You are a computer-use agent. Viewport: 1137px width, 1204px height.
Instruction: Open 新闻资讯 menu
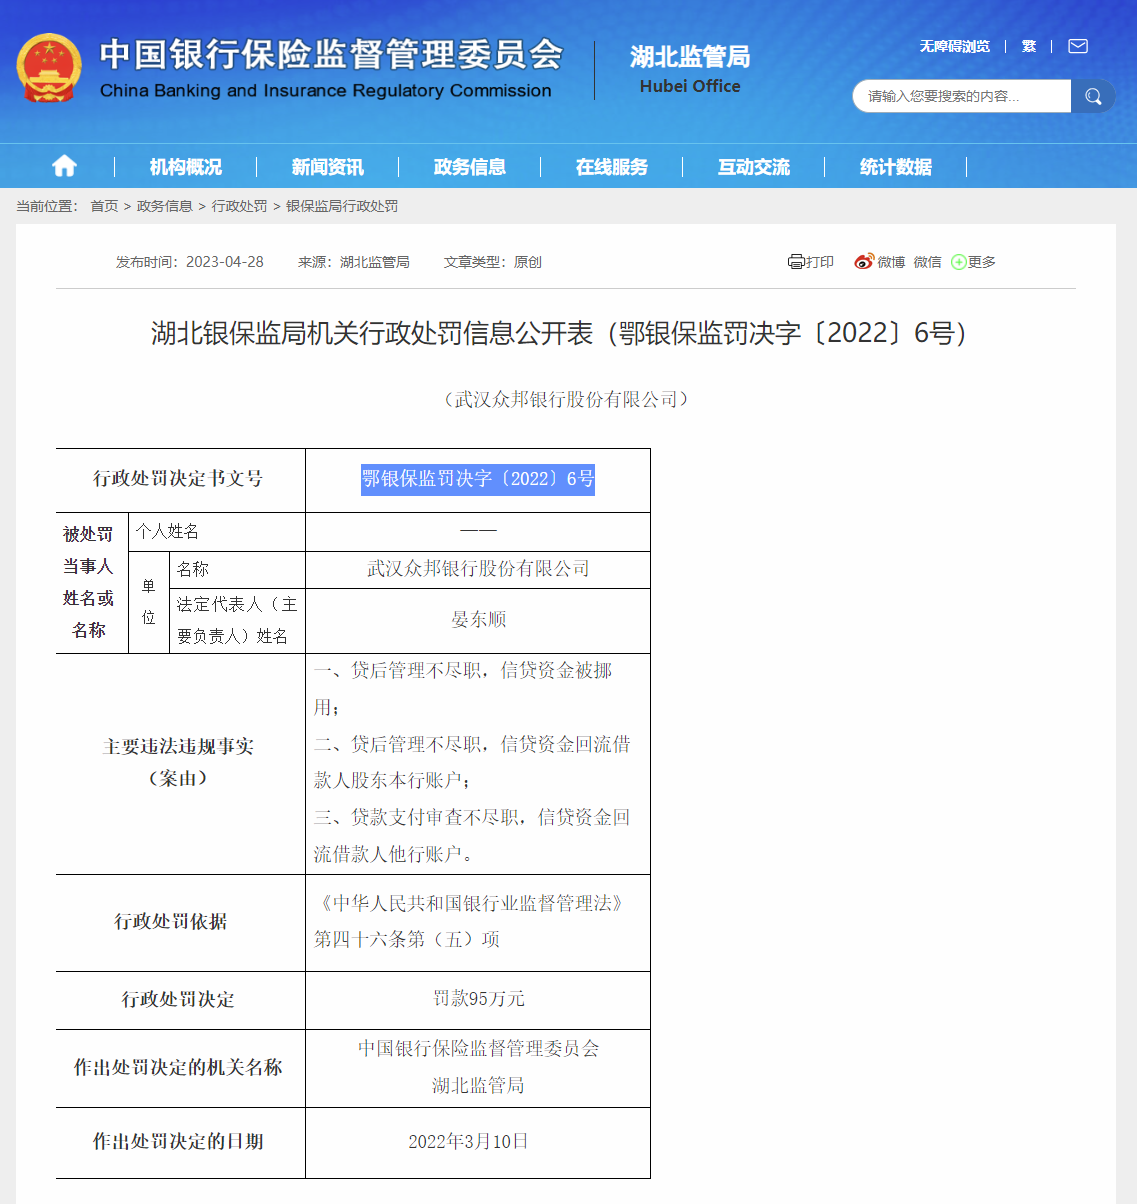328,167
